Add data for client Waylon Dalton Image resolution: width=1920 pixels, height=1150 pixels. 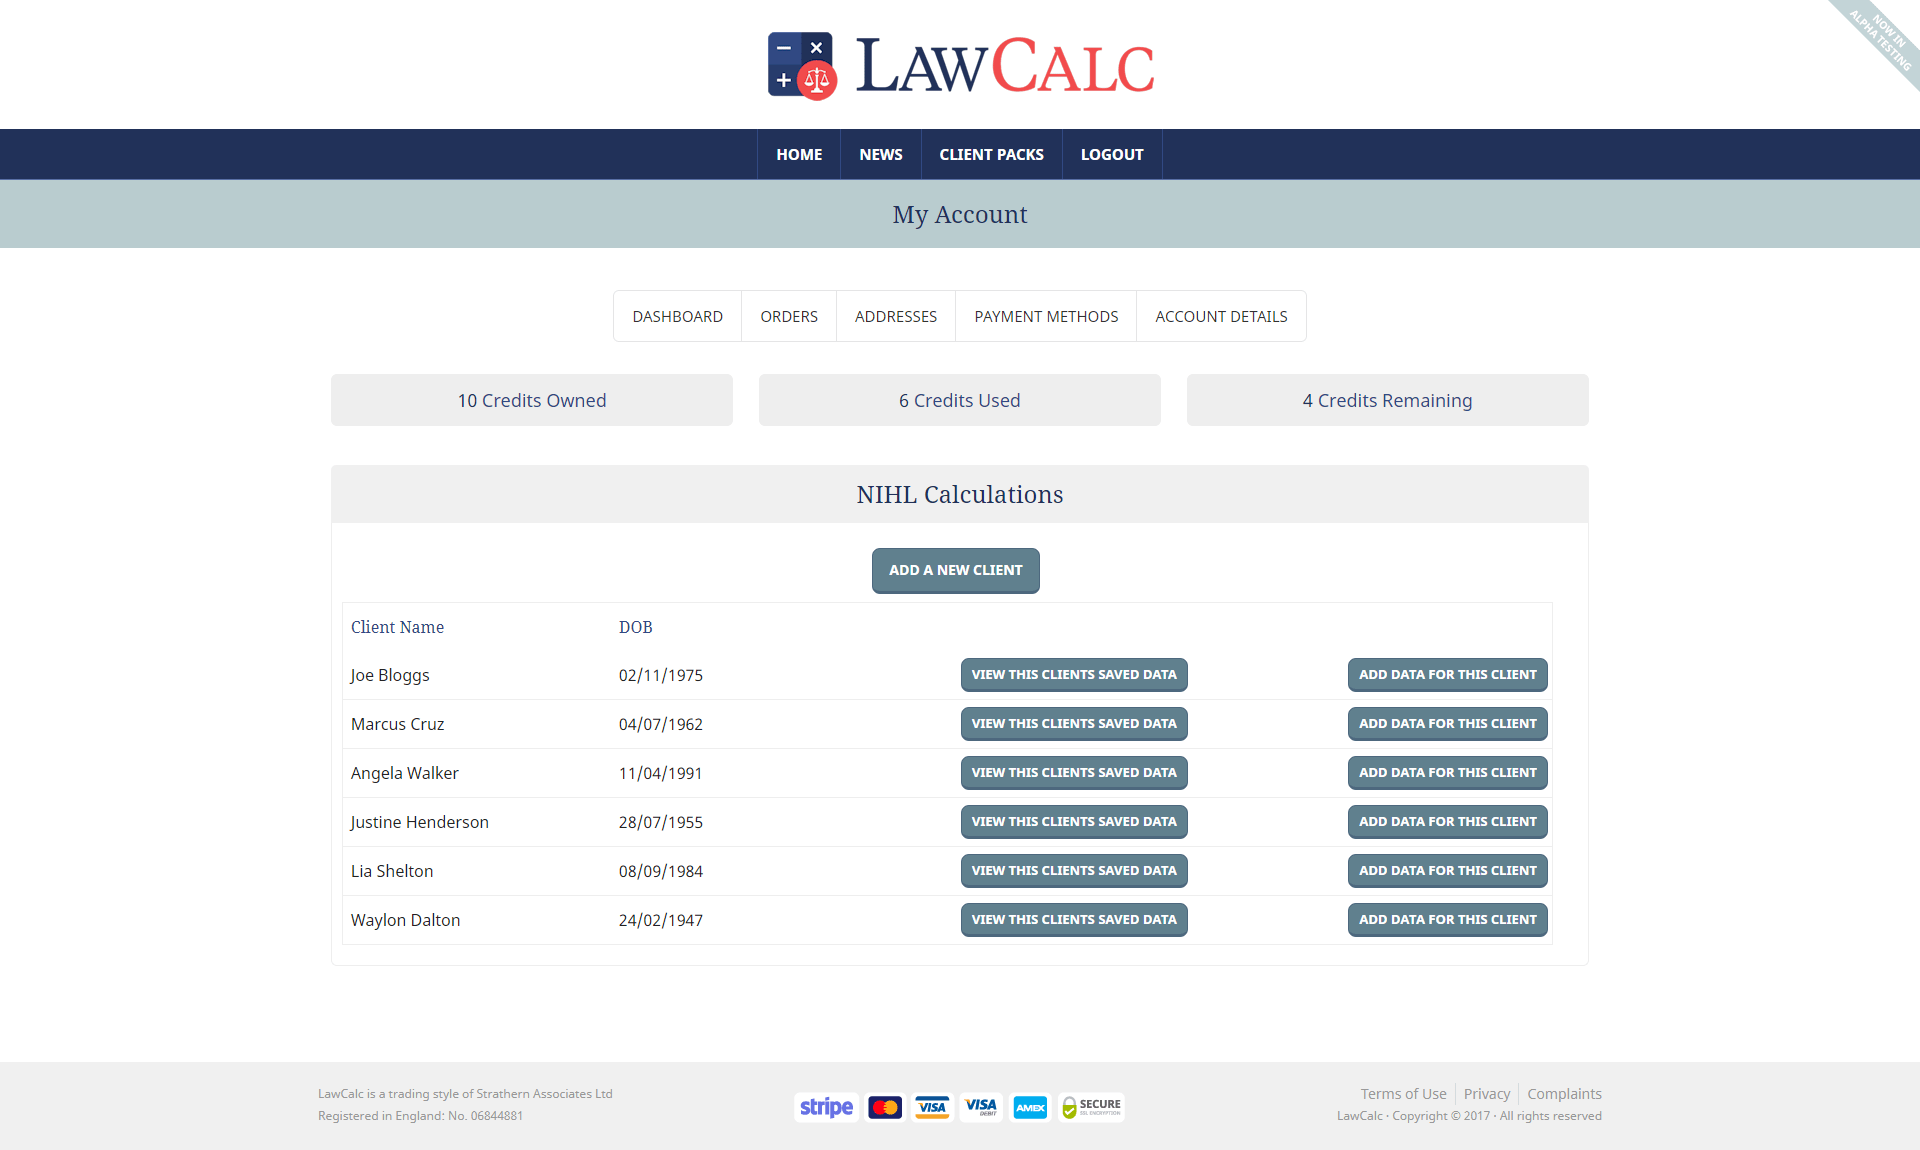point(1447,920)
